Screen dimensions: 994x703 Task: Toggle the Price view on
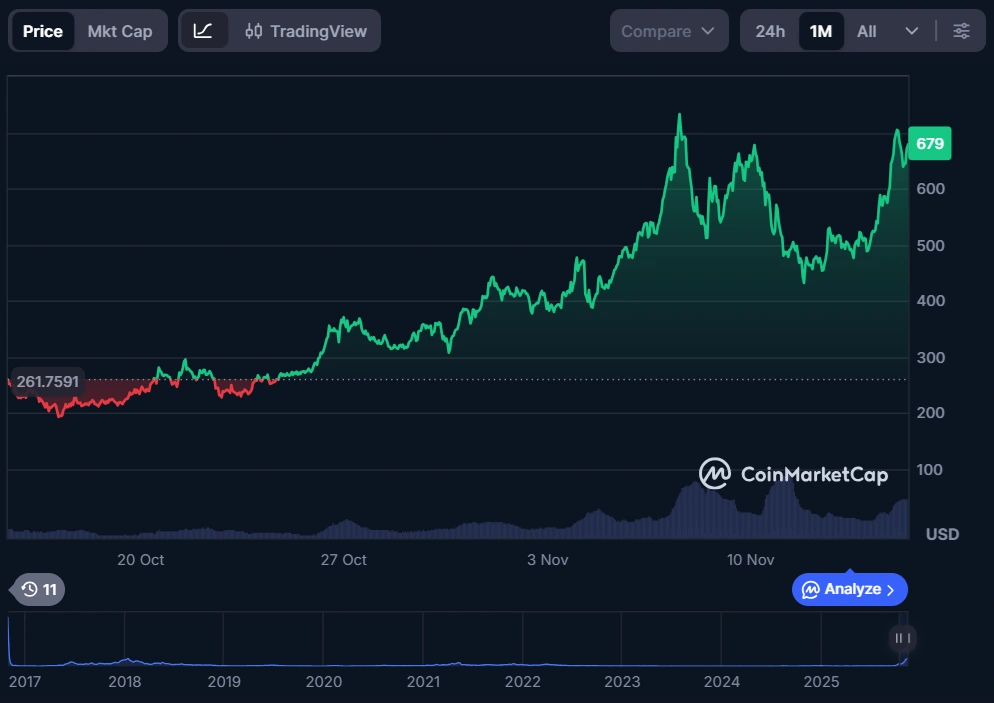(x=42, y=30)
